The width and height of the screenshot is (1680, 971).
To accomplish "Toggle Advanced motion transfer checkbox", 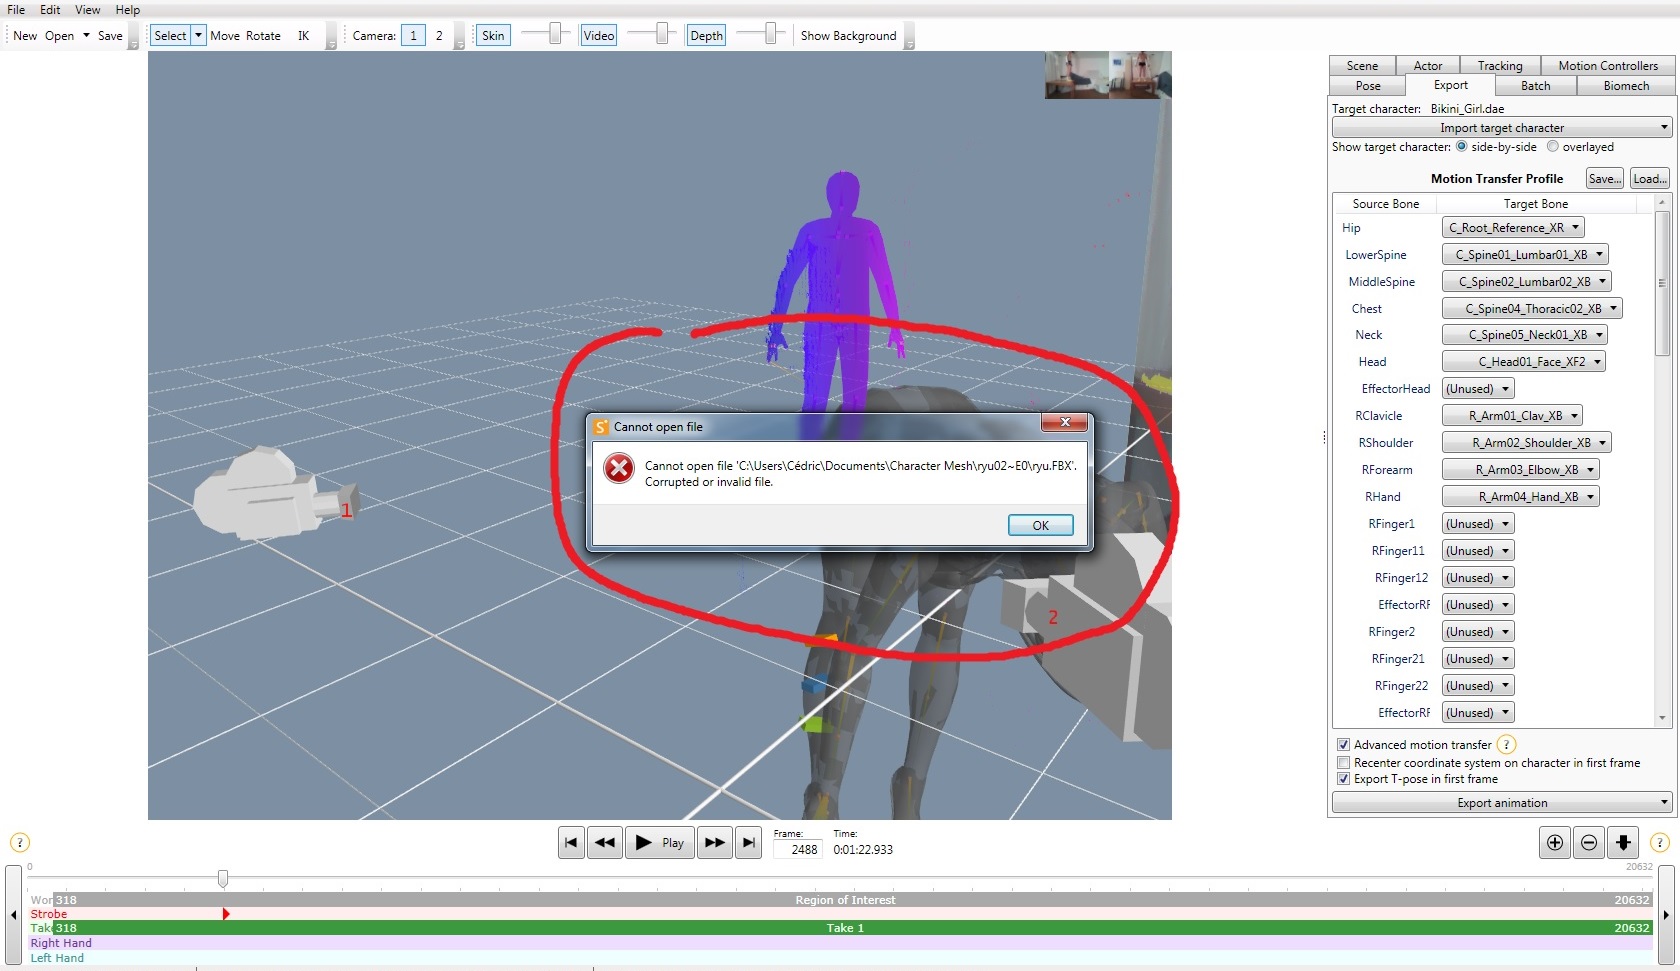I will pos(1344,745).
